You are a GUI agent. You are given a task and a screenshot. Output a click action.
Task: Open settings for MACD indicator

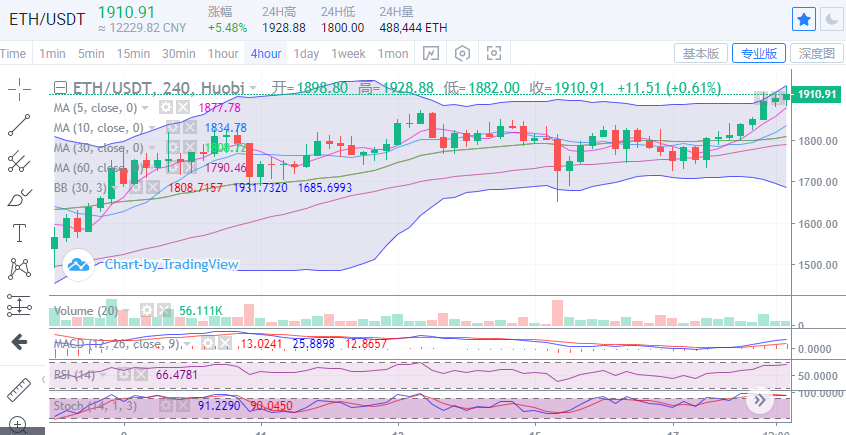click(x=208, y=344)
